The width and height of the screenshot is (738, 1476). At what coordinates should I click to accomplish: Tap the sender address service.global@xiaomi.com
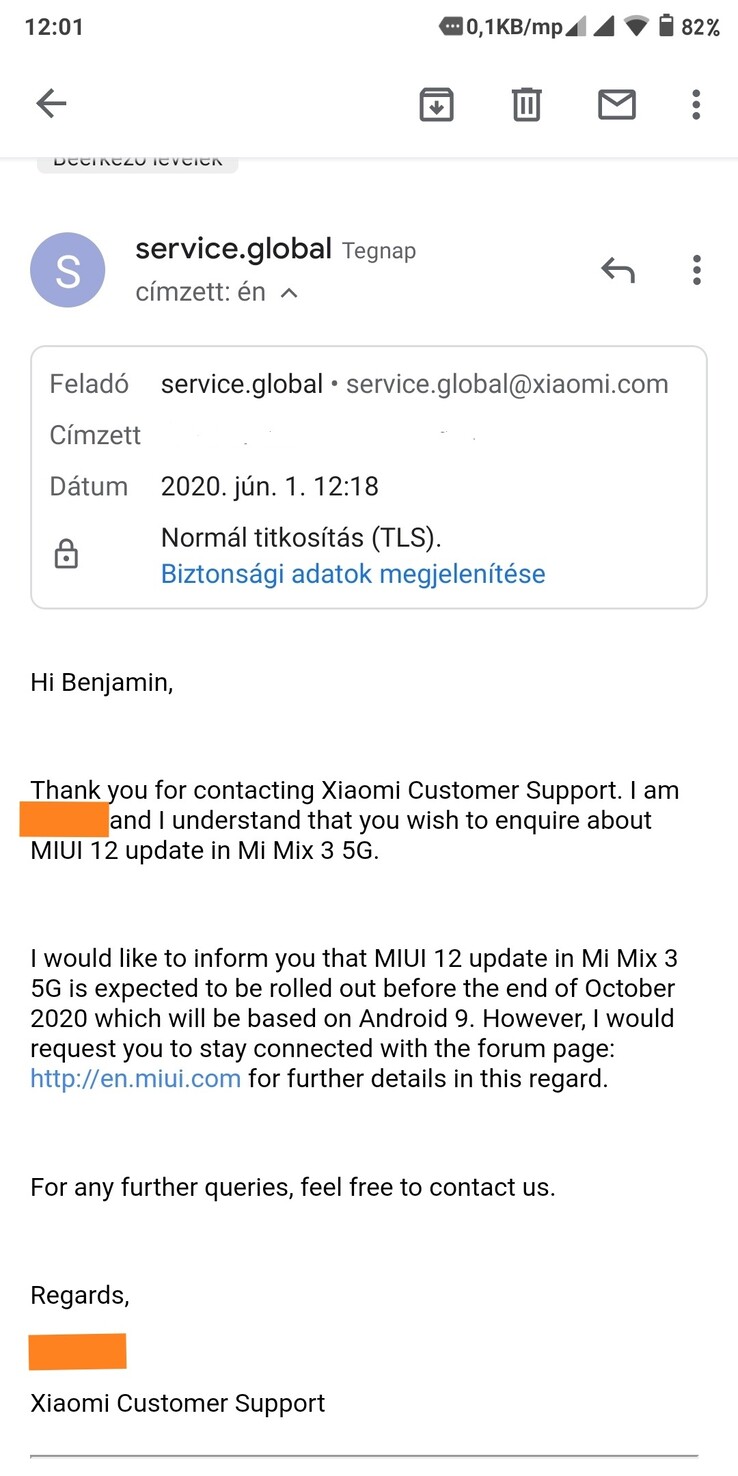click(507, 384)
